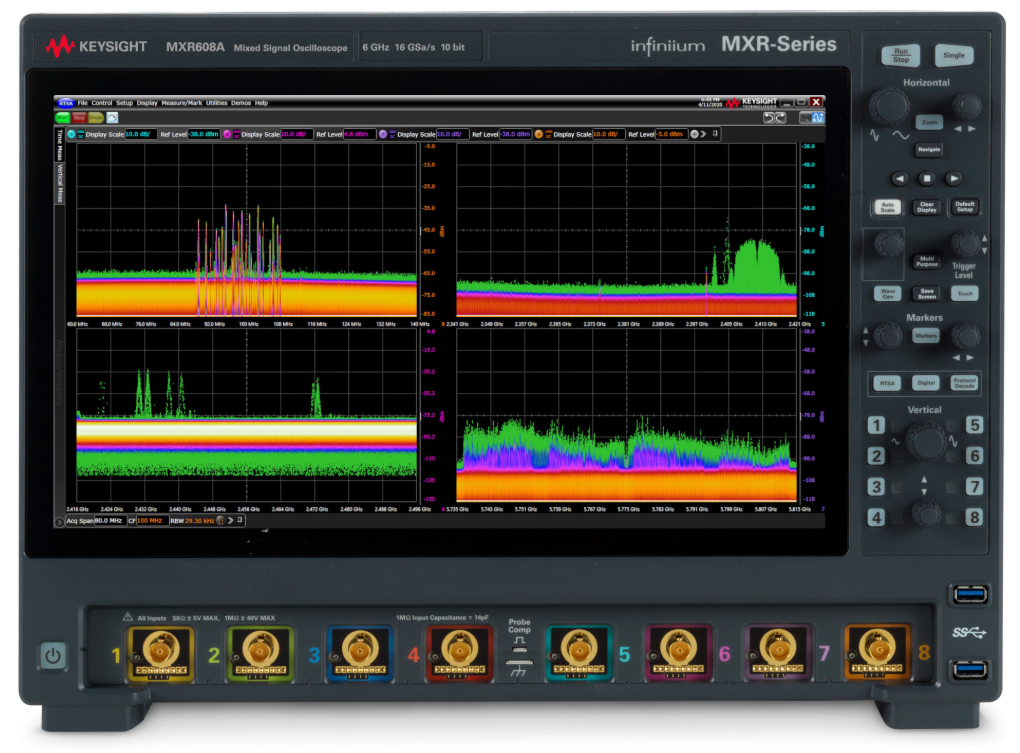Image resolution: width=1020 pixels, height=753 pixels.
Task: Click the collapse arrow left of Acq Span
Action: point(59,522)
